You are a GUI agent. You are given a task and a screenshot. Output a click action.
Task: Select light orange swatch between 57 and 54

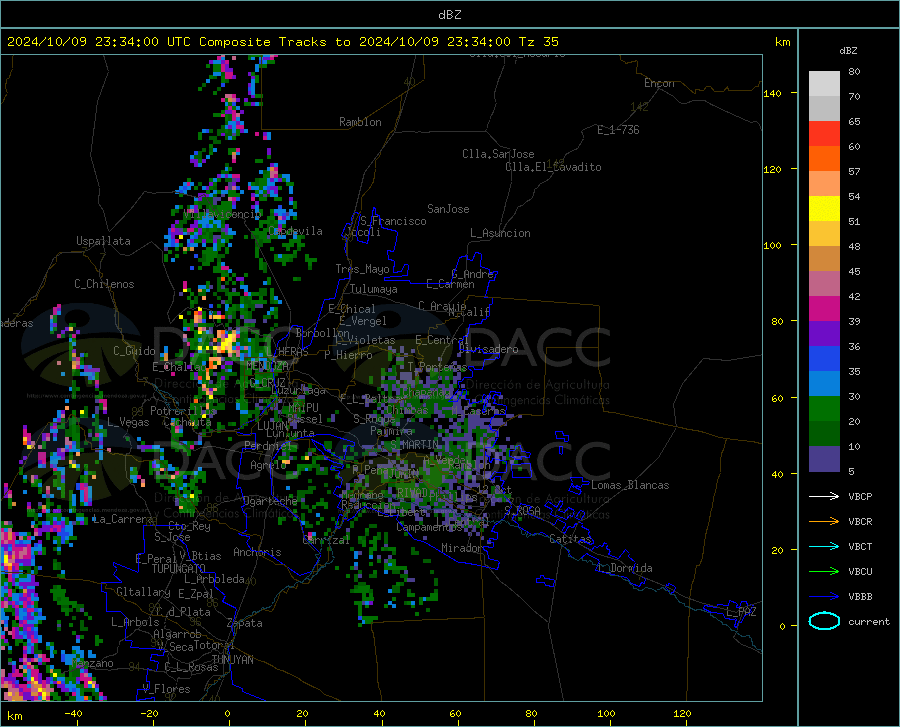(x=824, y=184)
